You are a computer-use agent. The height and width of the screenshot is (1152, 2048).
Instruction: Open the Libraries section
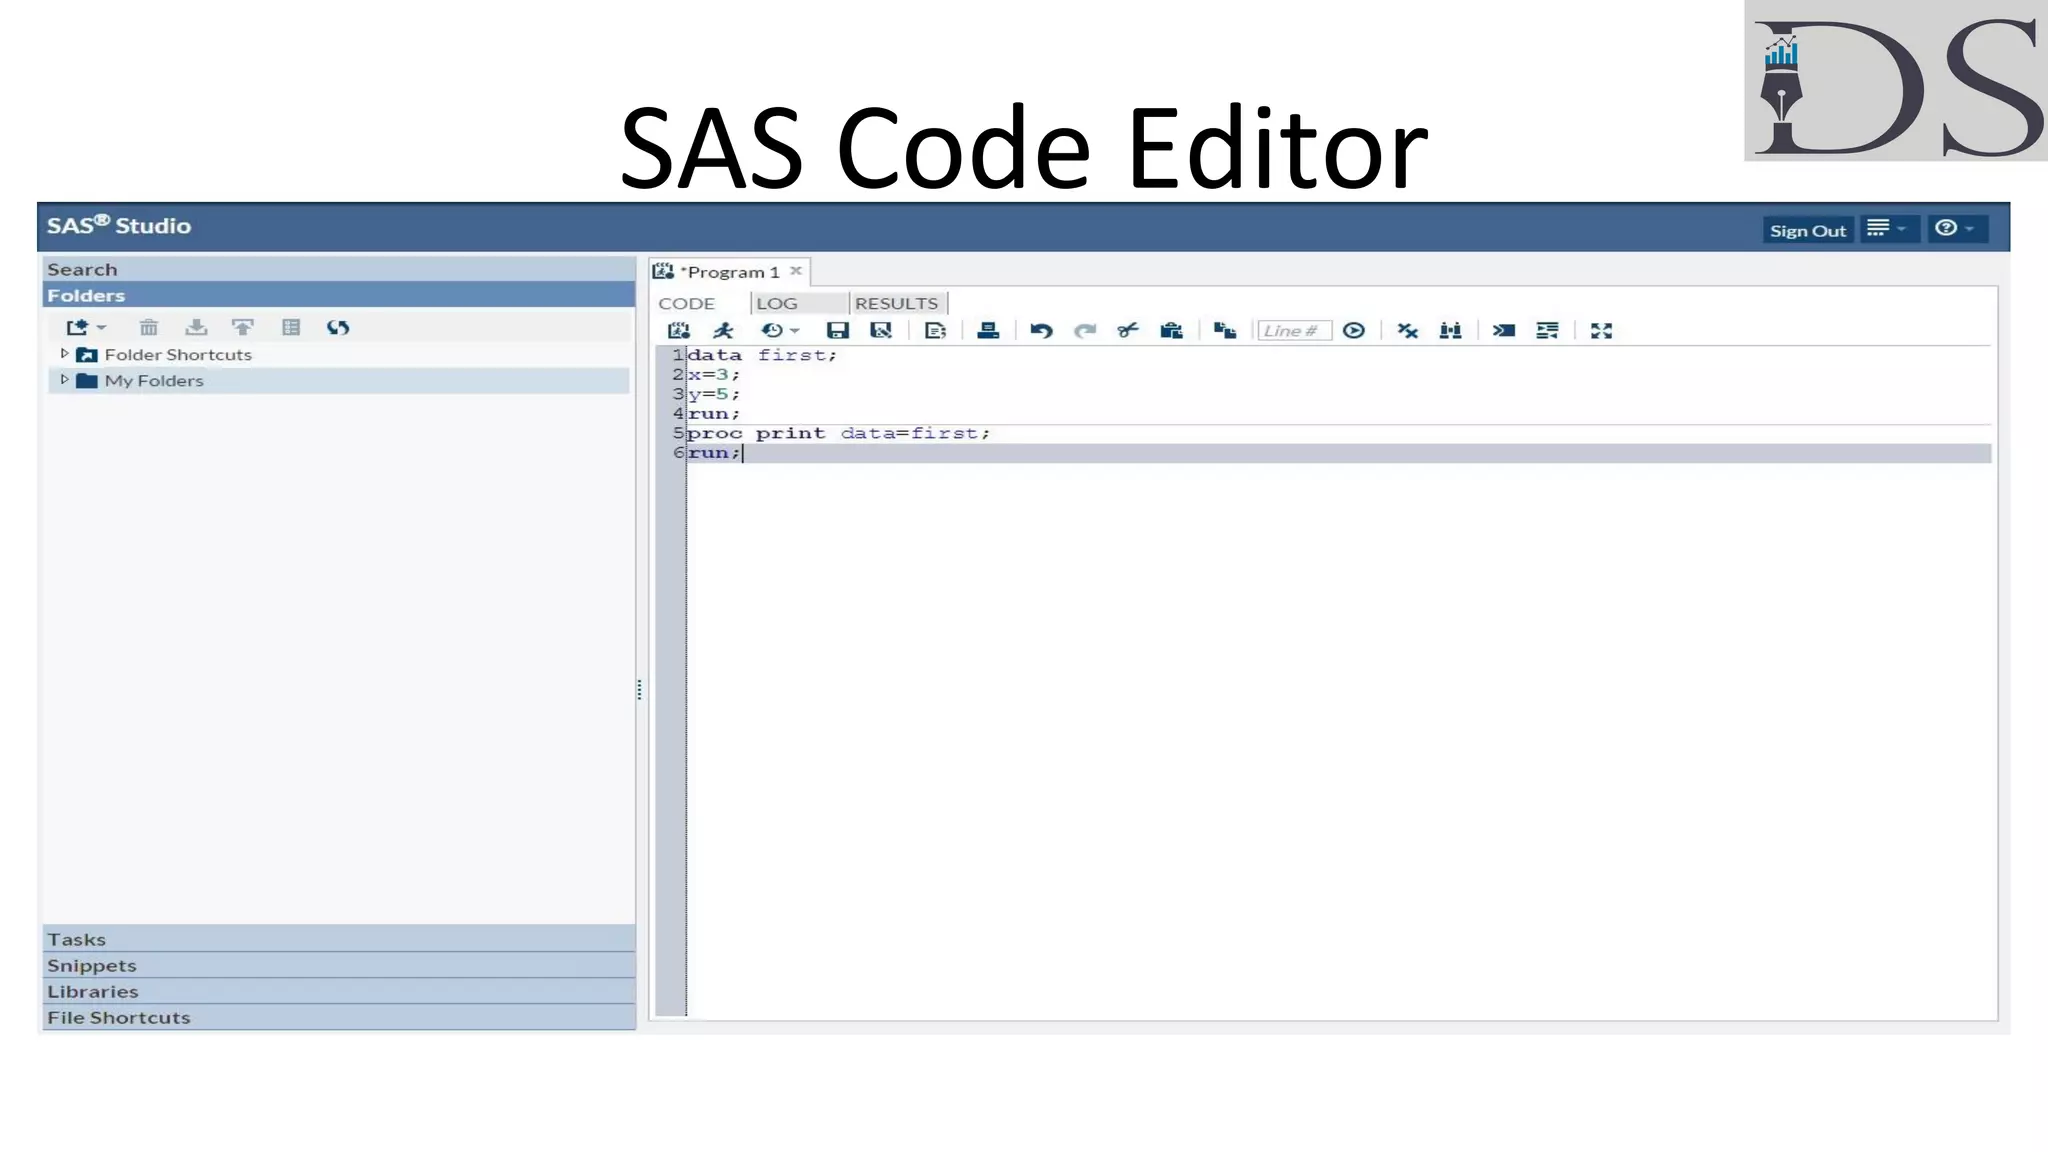tap(93, 991)
